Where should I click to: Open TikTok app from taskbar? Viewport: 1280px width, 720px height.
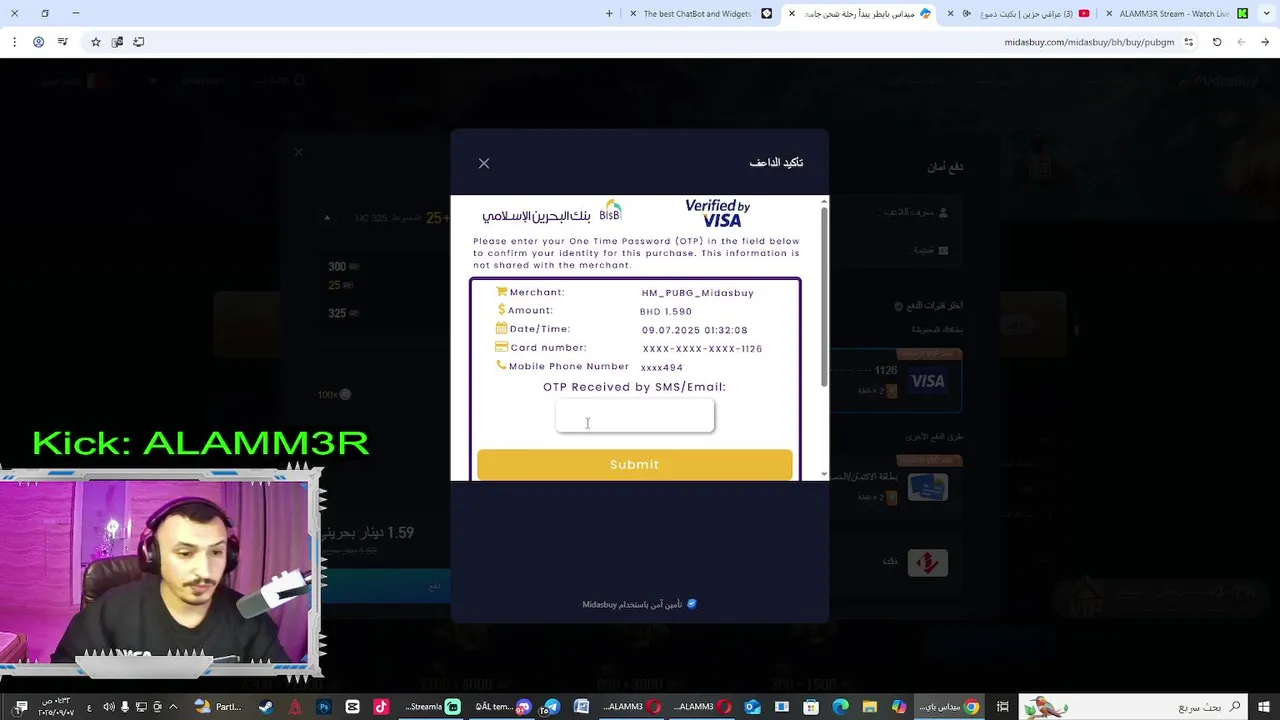pyautogui.click(x=381, y=707)
